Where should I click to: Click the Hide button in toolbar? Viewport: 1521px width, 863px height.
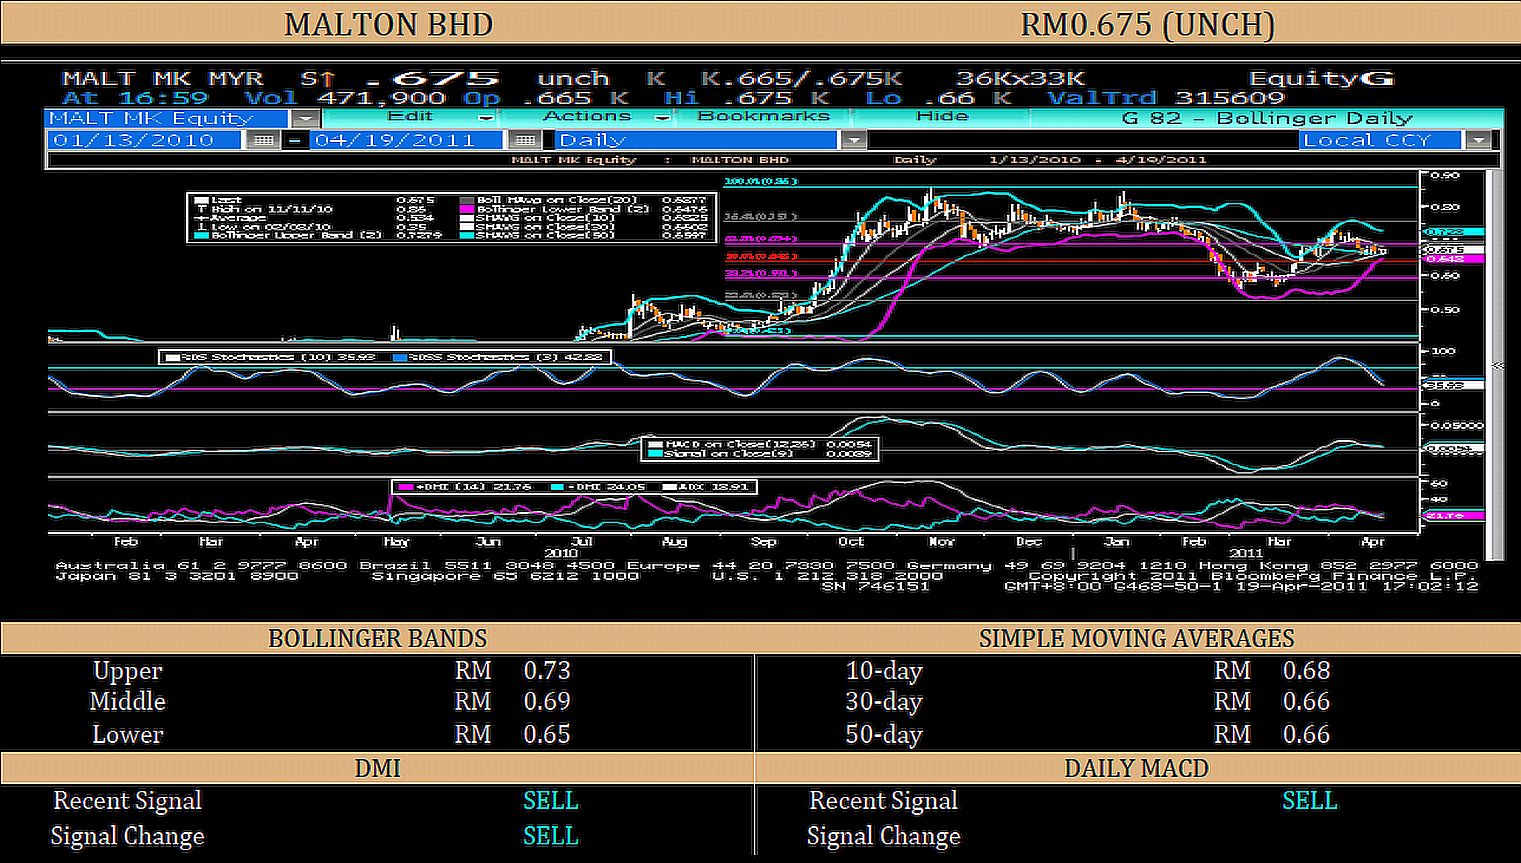[x=942, y=117]
